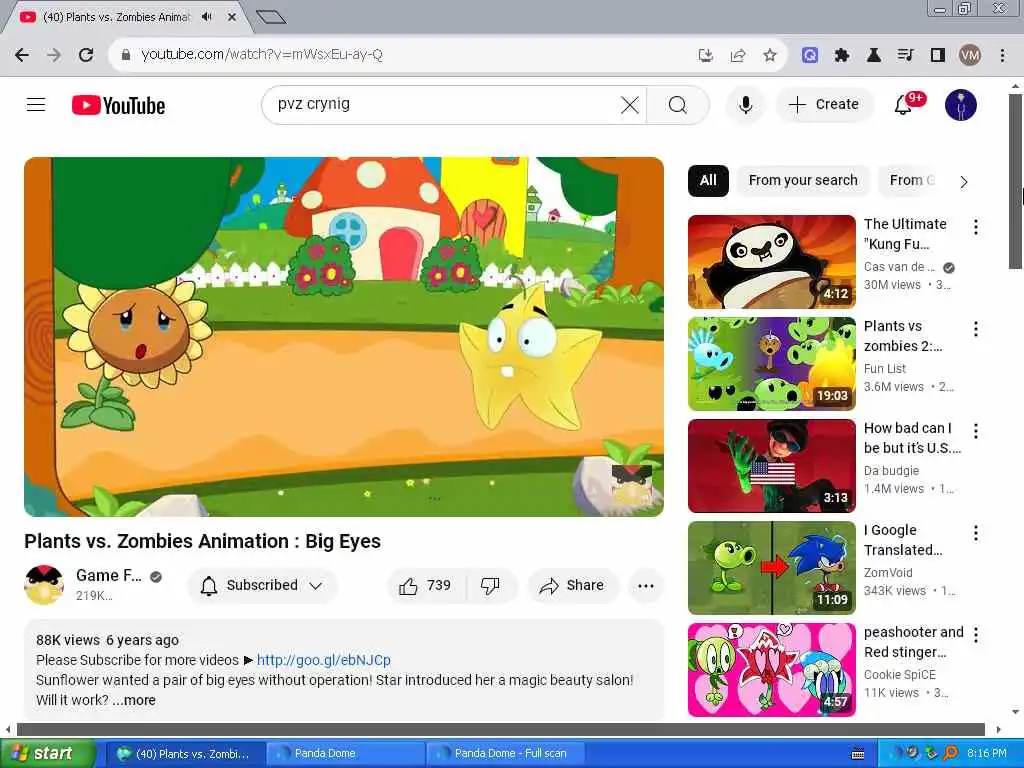This screenshot has width=1024, height=768.
Task: Go forward with the browser forward arrow
Action: click(x=54, y=55)
